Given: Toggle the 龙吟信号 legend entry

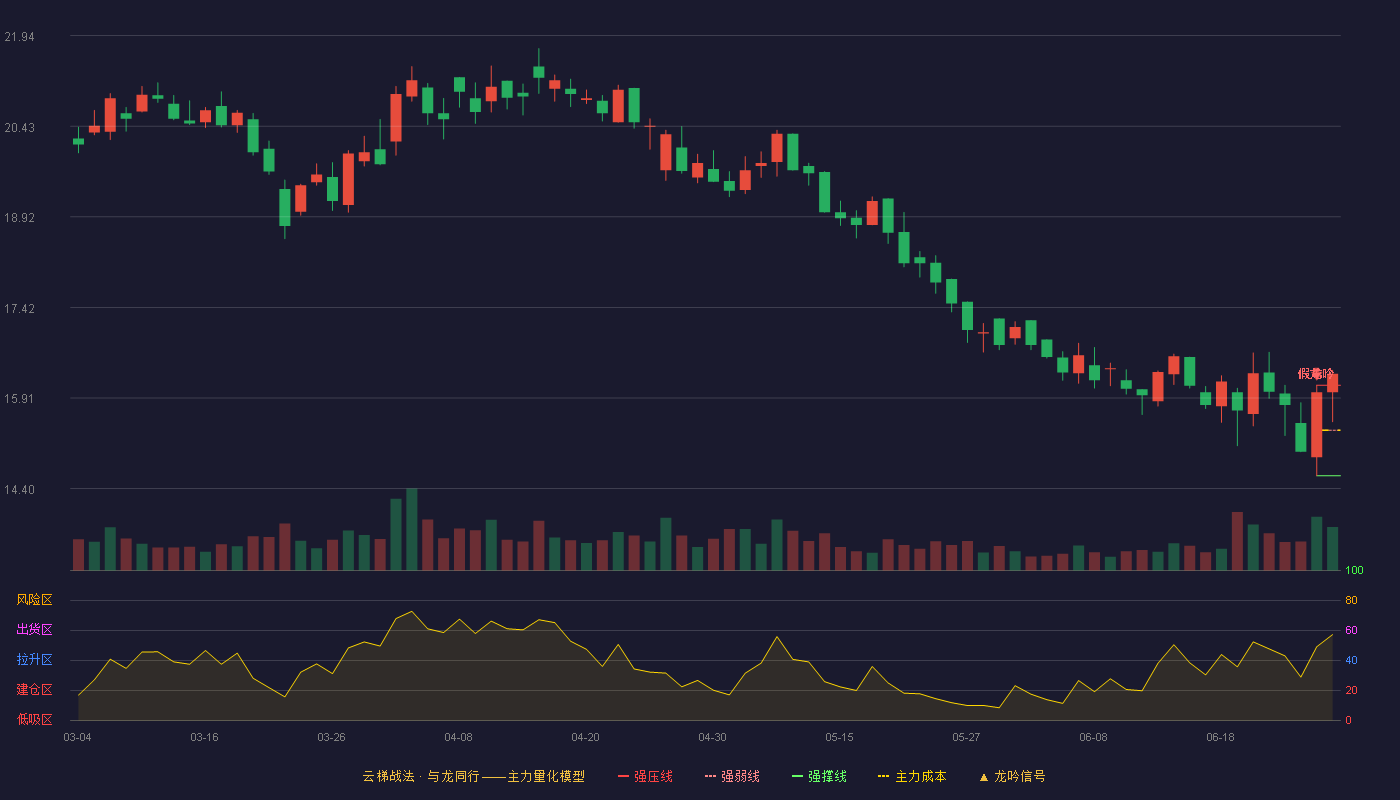Looking at the screenshot, I should coord(1012,776).
